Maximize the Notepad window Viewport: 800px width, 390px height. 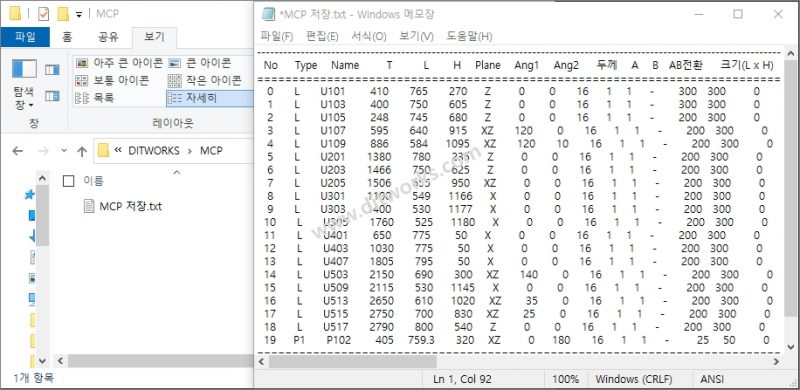(x=738, y=14)
